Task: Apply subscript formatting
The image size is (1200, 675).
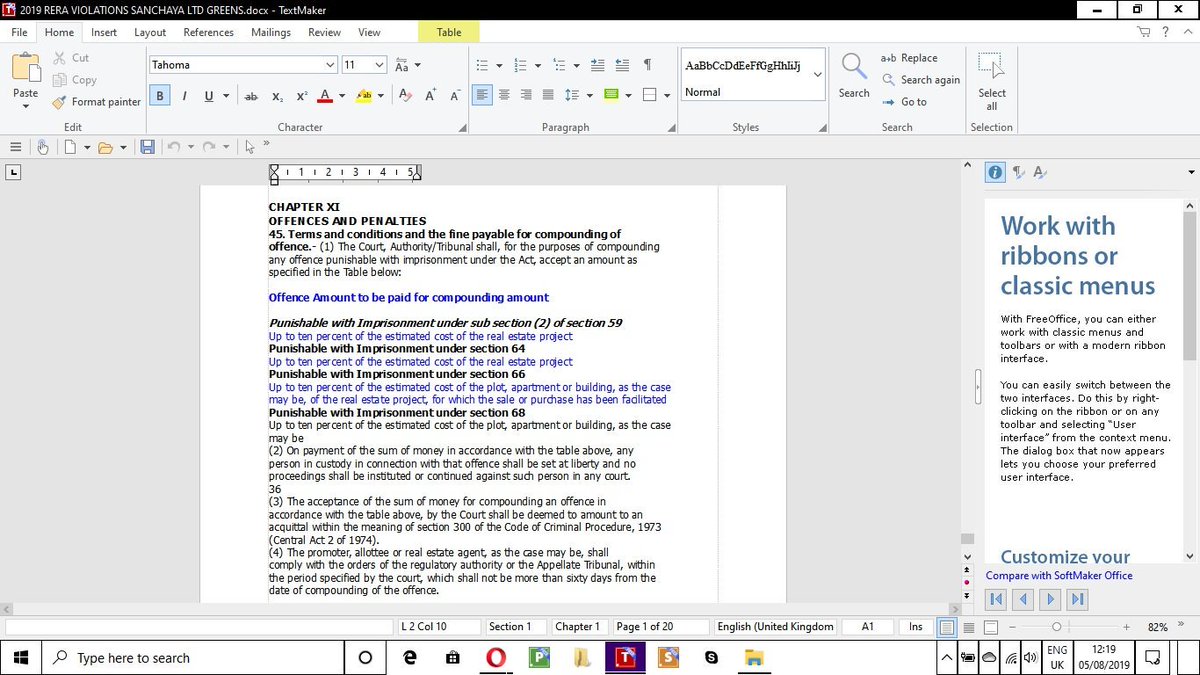Action: click(277, 96)
